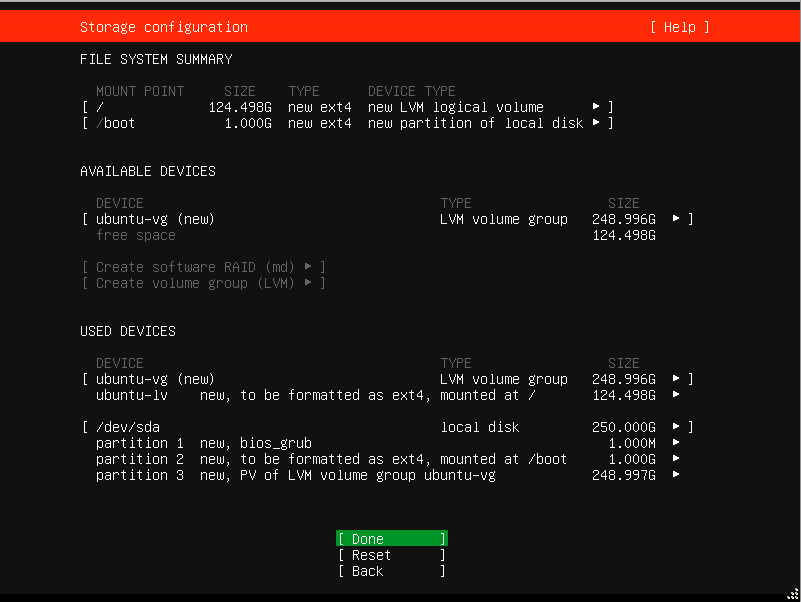Expand the options for the /boot partition
The height and width of the screenshot is (602, 801).
click(x=597, y=123)
